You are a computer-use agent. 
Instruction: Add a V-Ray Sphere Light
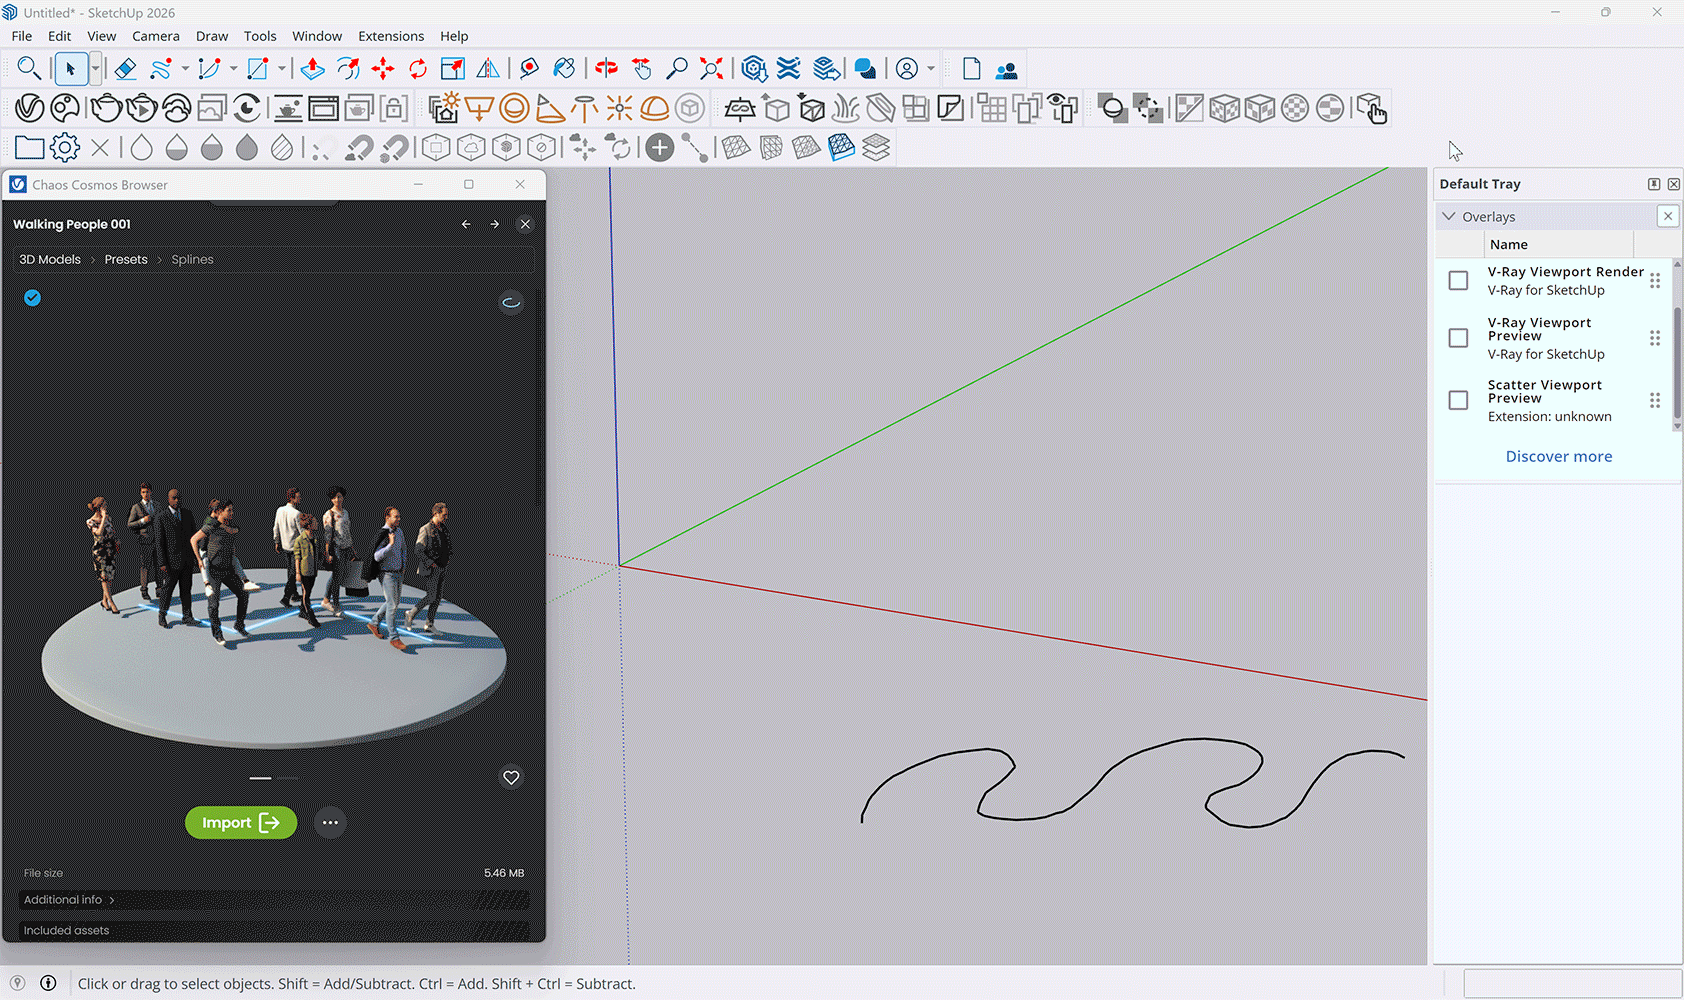click(514, 108)
